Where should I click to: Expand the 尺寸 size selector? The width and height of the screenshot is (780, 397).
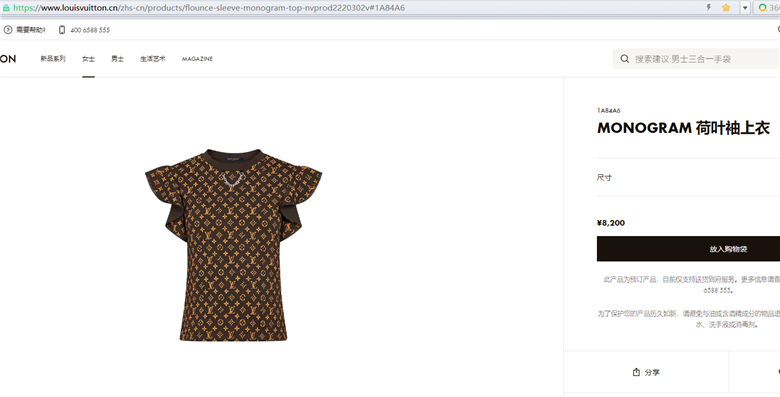[x=688, y=178]
